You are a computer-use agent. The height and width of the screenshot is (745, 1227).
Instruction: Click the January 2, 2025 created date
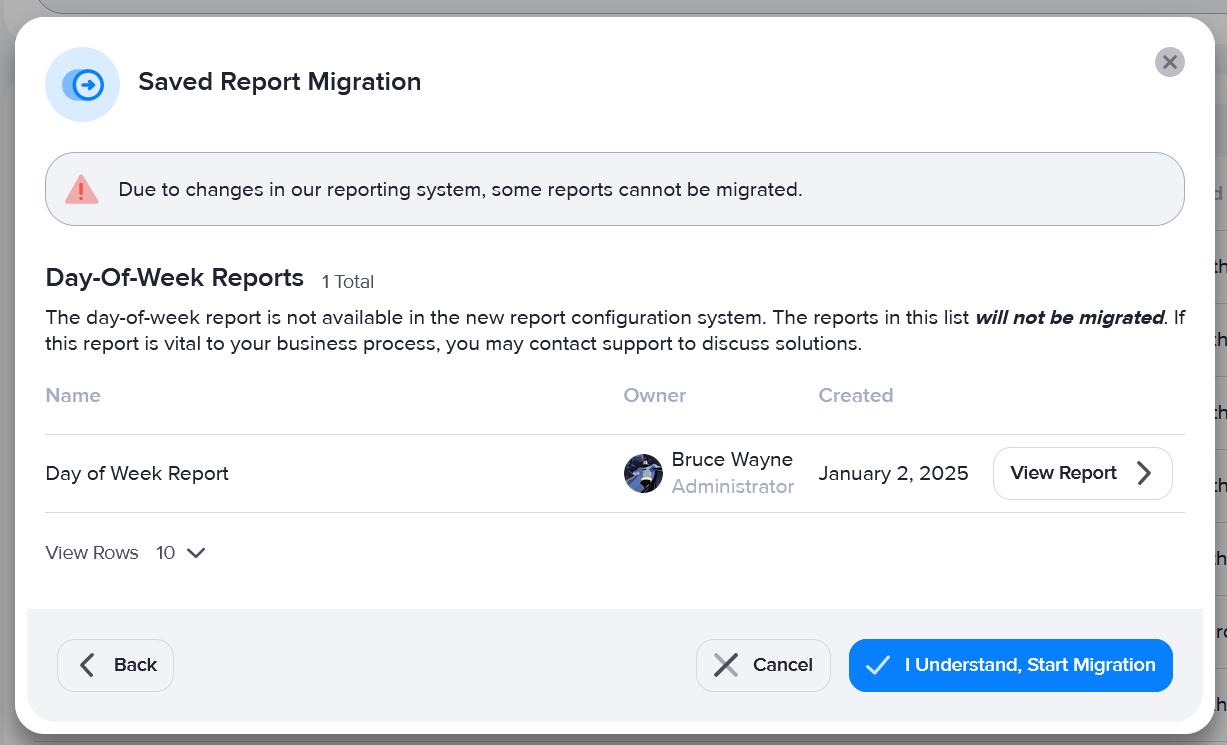click(893, 474)
